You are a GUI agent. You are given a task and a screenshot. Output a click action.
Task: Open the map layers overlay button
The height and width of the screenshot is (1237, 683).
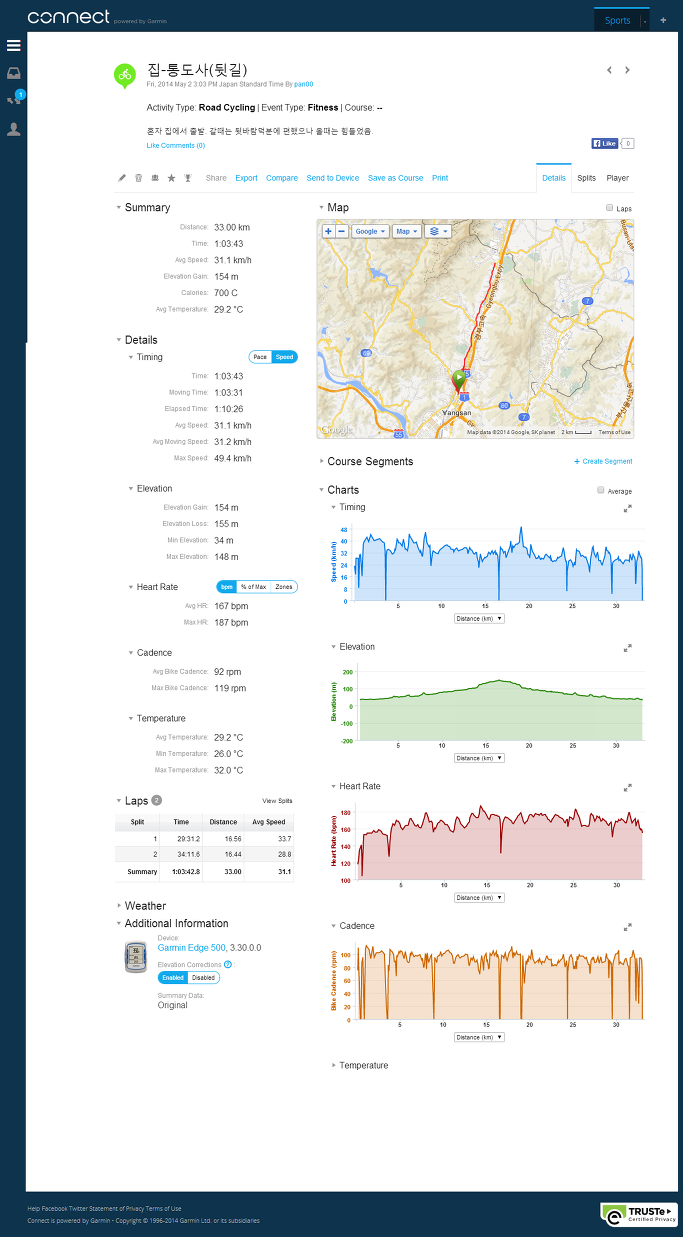438,231
